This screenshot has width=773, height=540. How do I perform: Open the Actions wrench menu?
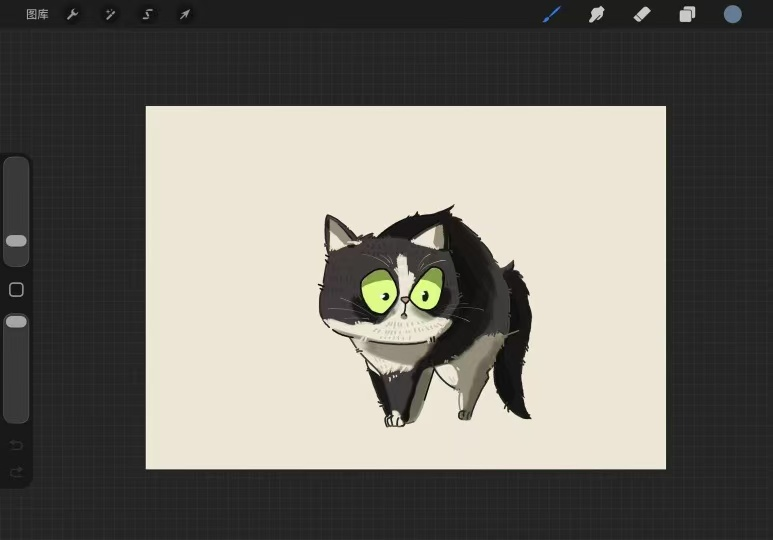pos(73,15)
